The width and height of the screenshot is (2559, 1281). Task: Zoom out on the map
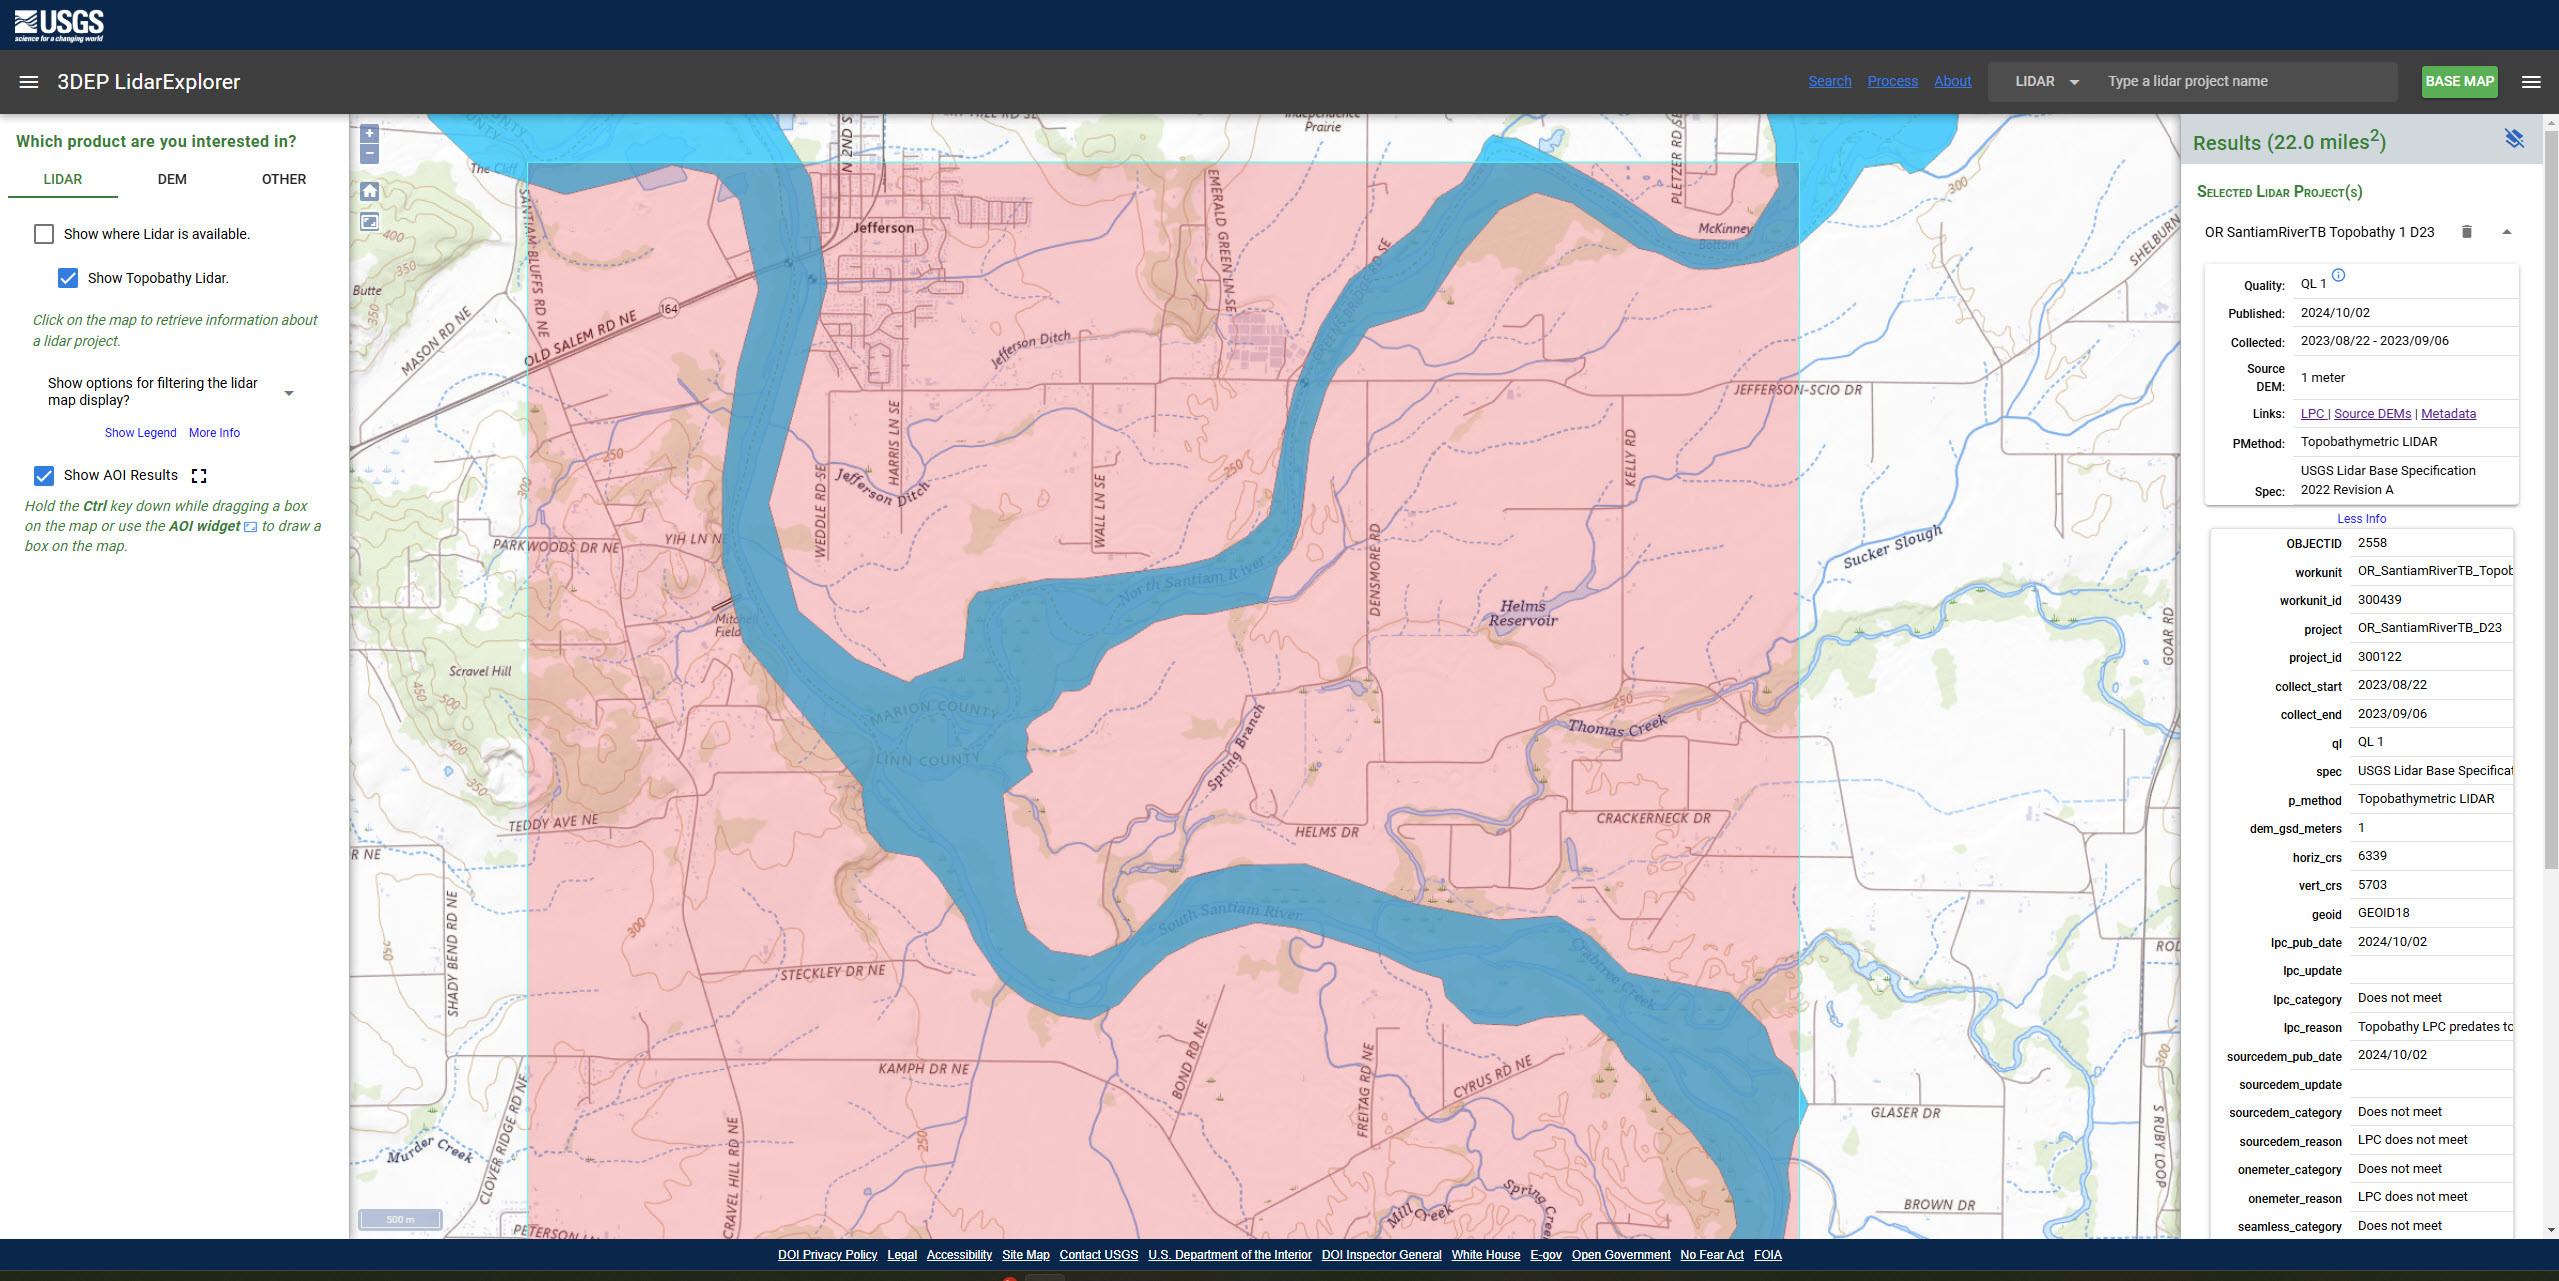click(x=369, y=154)
